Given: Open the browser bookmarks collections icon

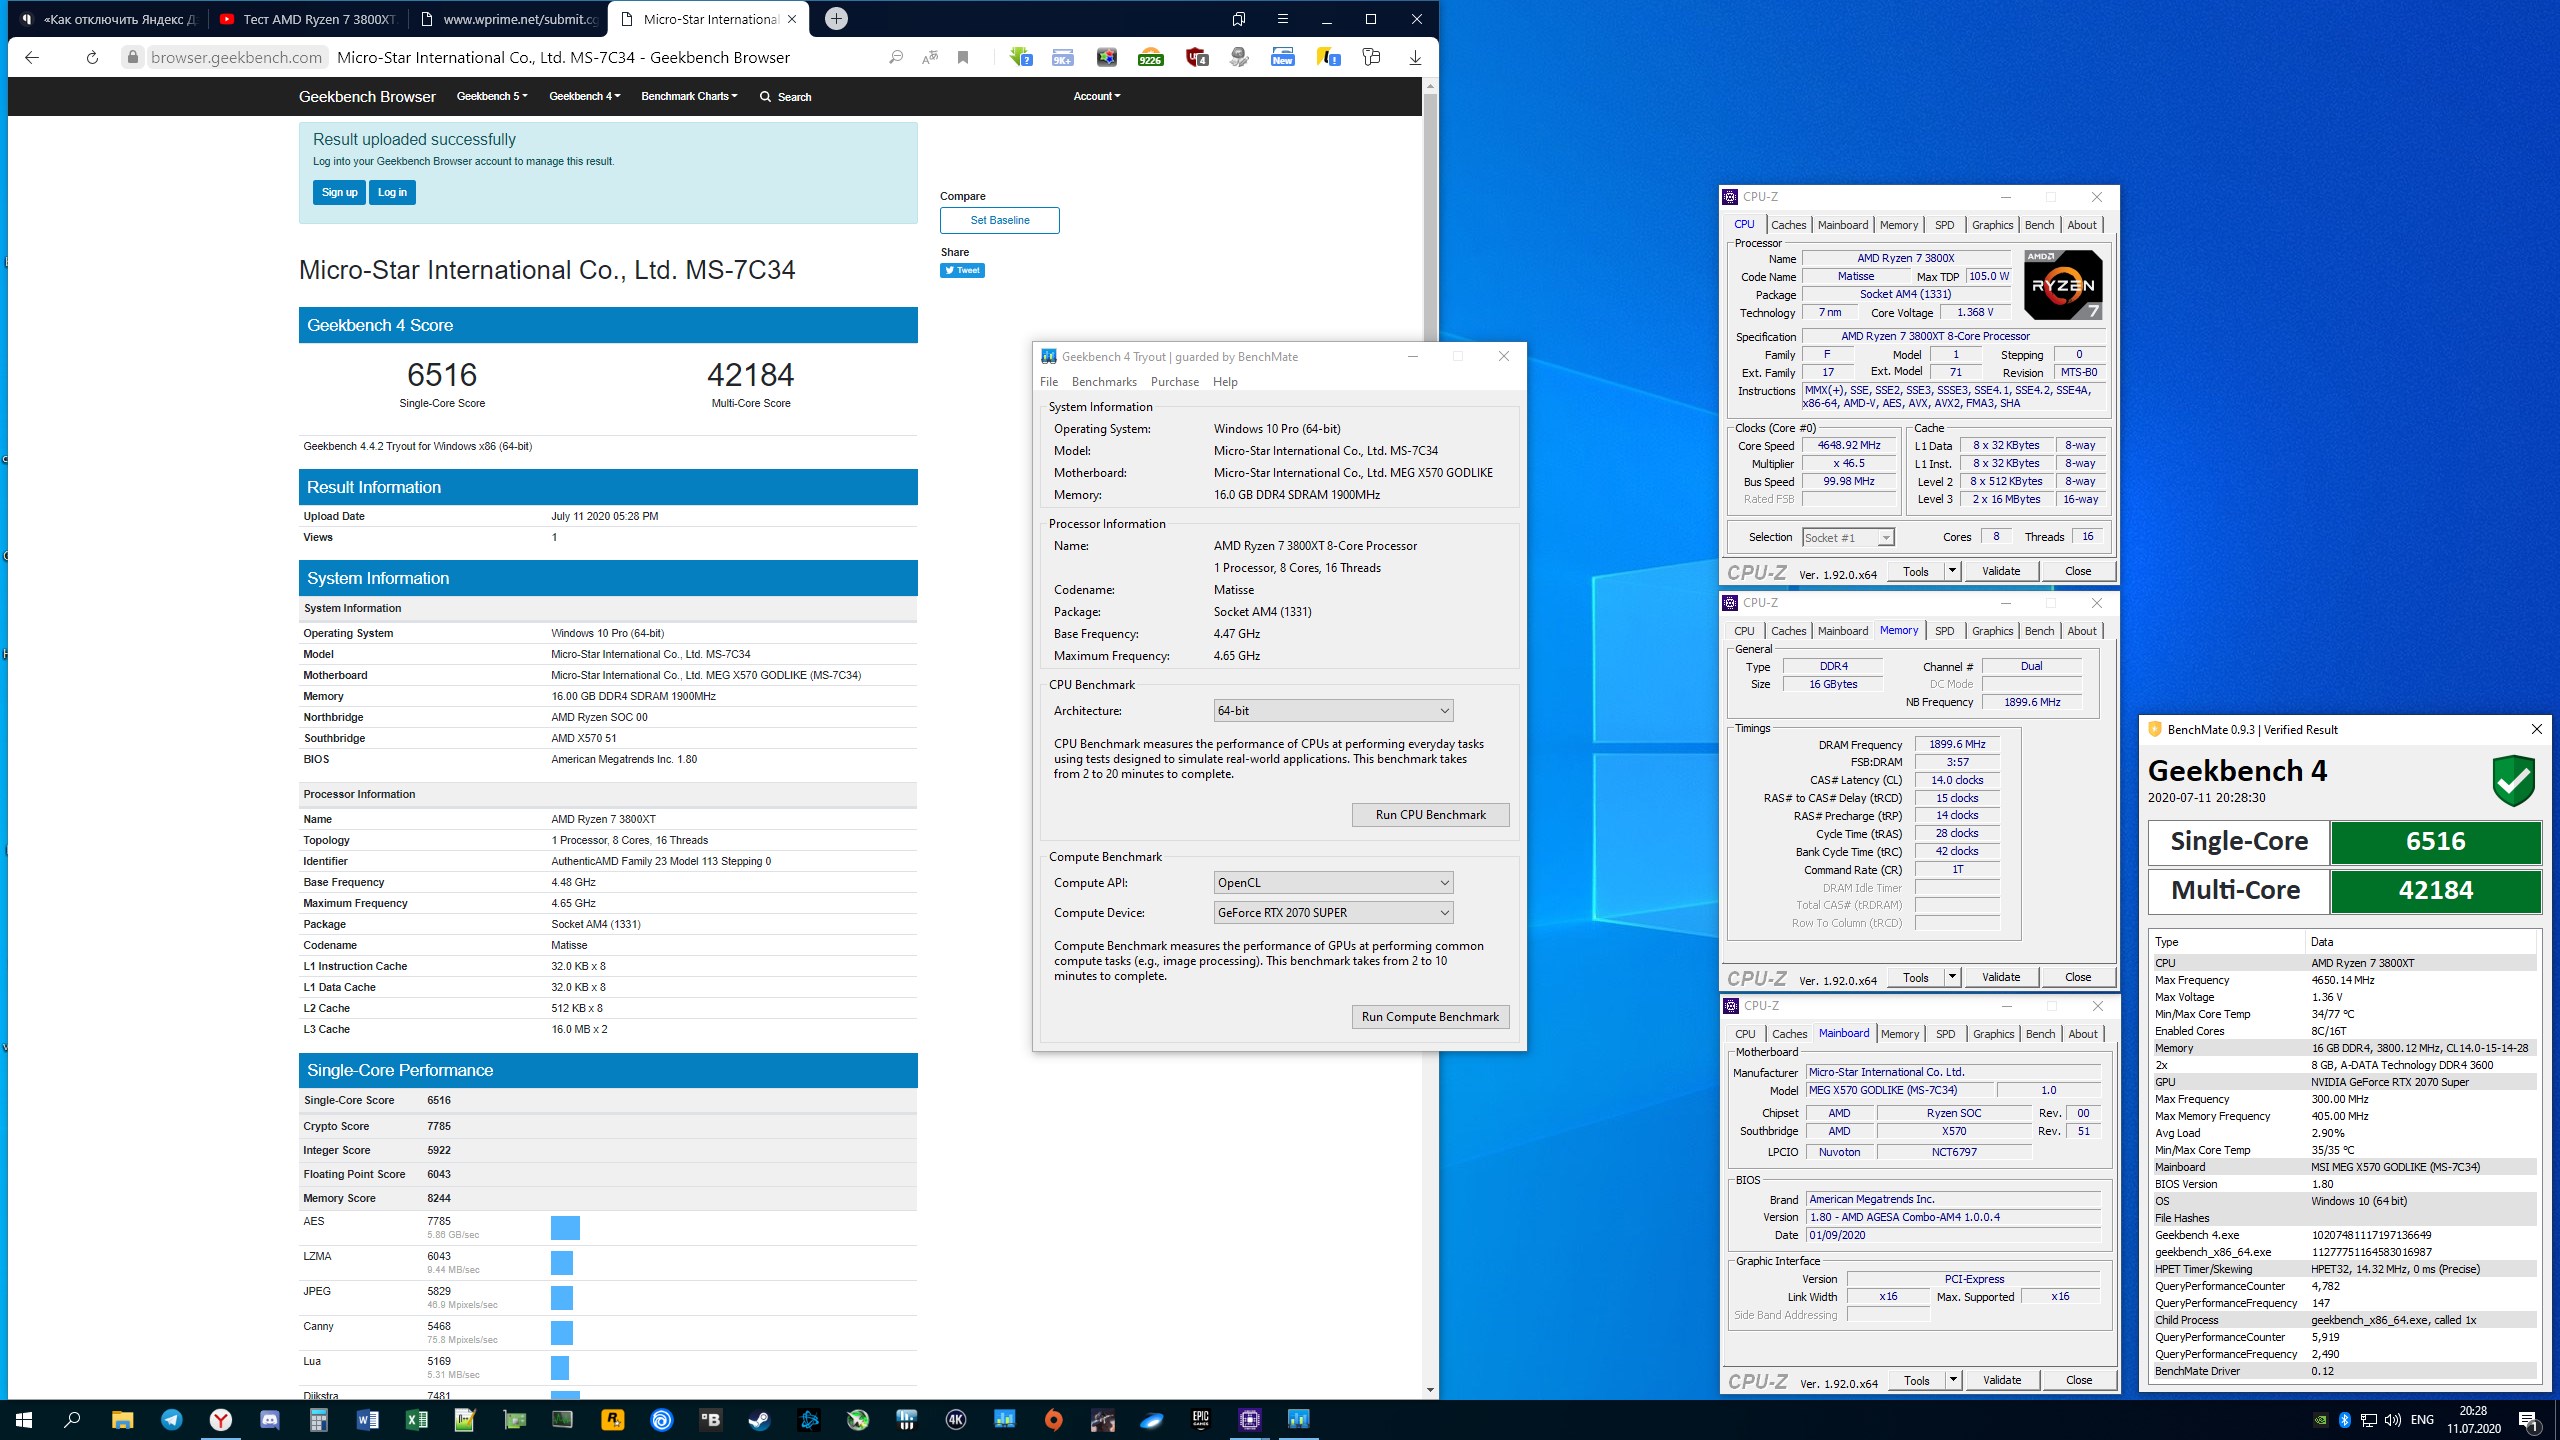Looking at the screenshot, I should (x=1239, y=19).
